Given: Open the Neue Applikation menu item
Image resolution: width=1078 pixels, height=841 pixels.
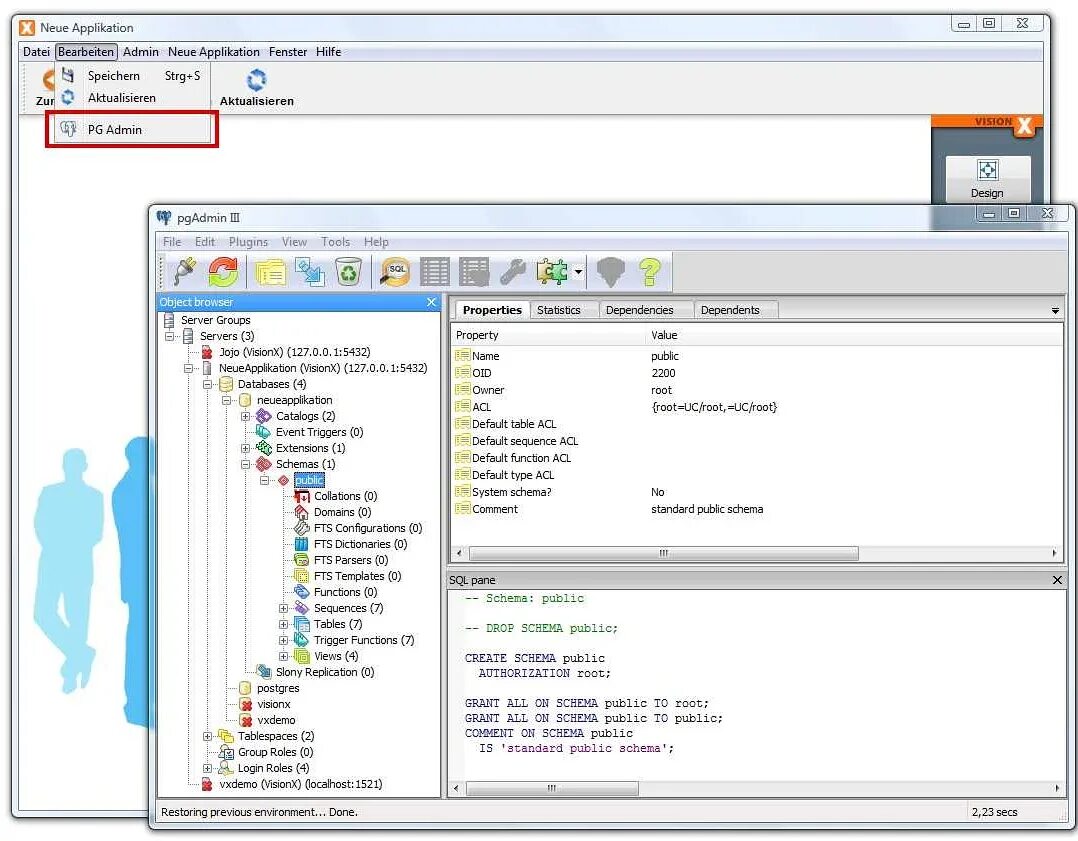Looking at the screenshot, I should click(x=214, y=52).
